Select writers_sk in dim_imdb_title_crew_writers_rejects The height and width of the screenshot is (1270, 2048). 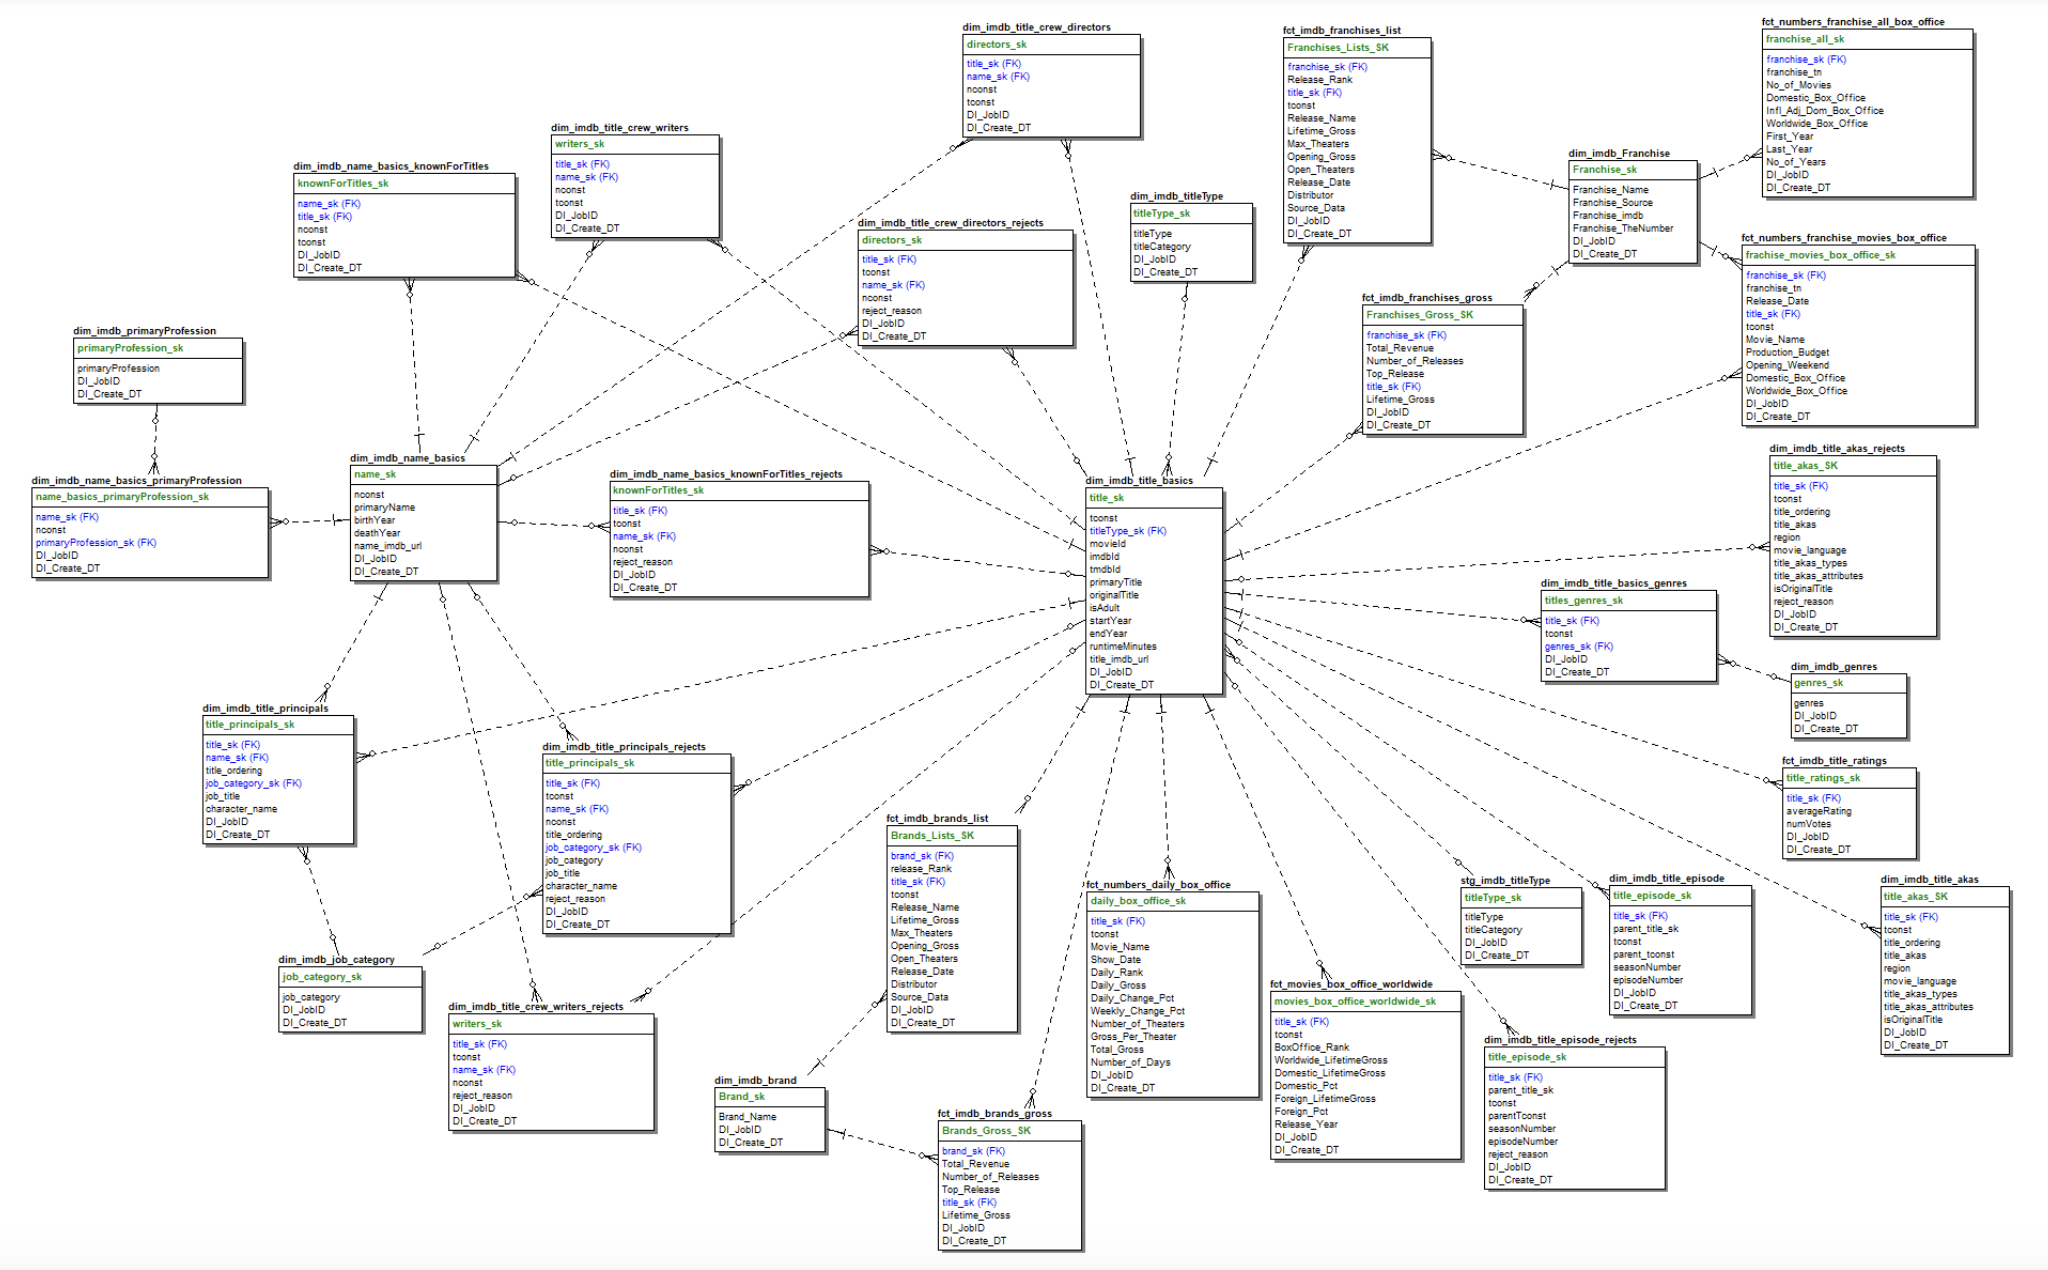coord(477,1024)
